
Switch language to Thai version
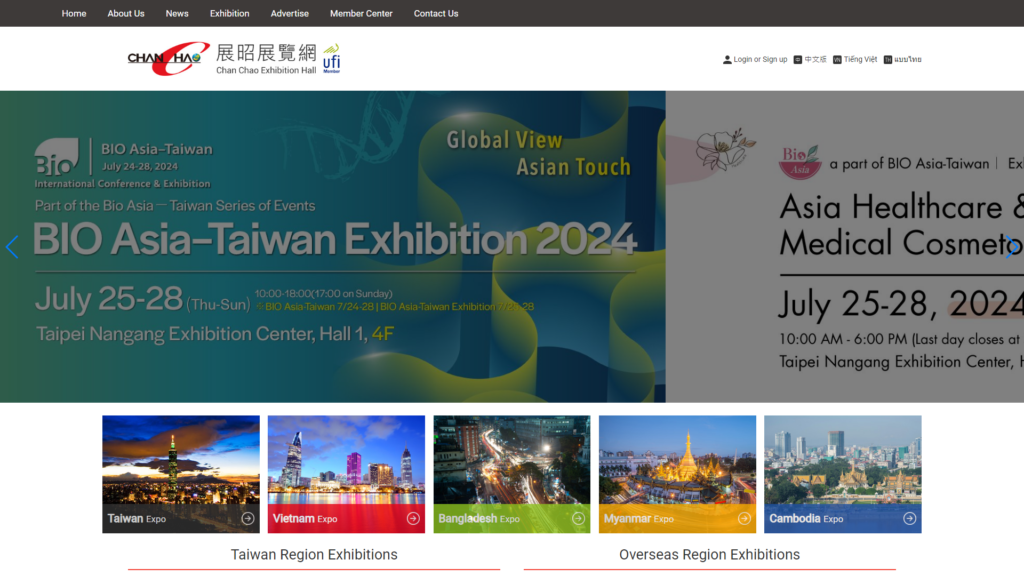(x=908, y=59)
